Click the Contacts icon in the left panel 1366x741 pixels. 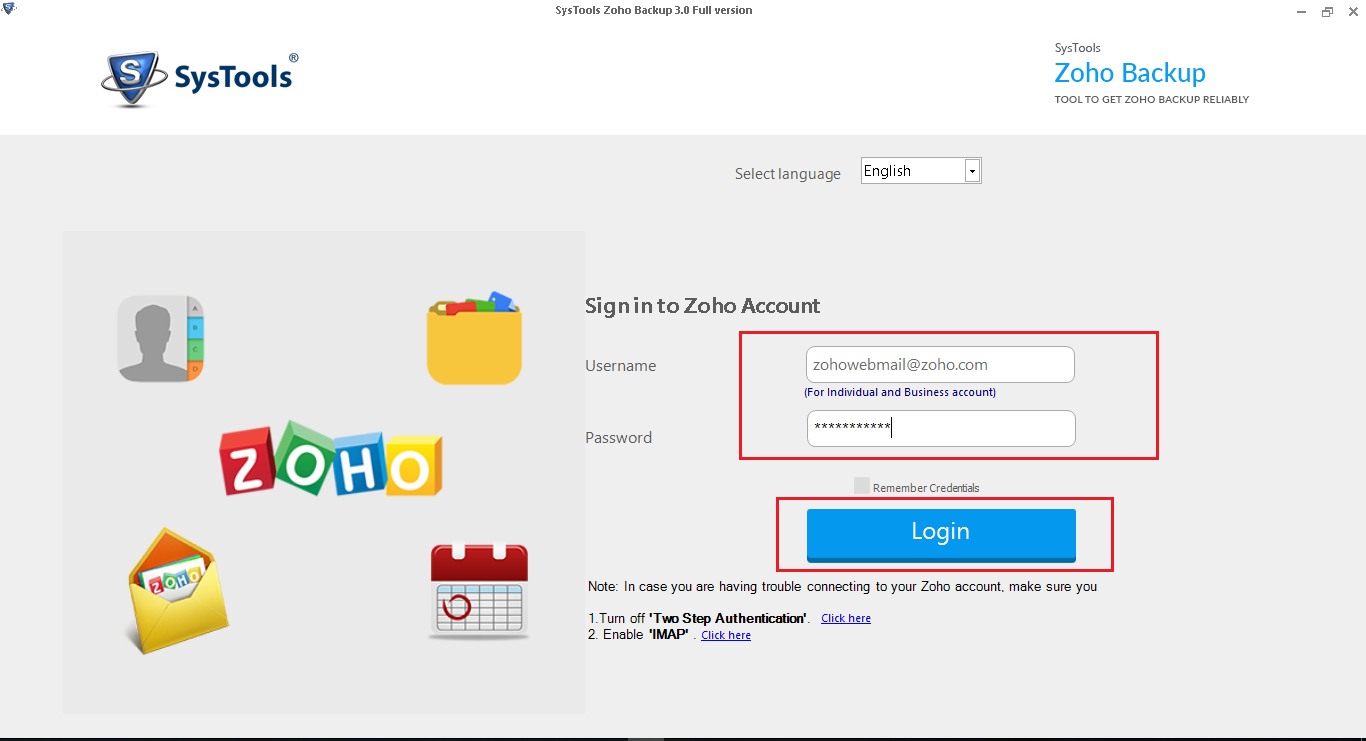click(x=161, y=337)
